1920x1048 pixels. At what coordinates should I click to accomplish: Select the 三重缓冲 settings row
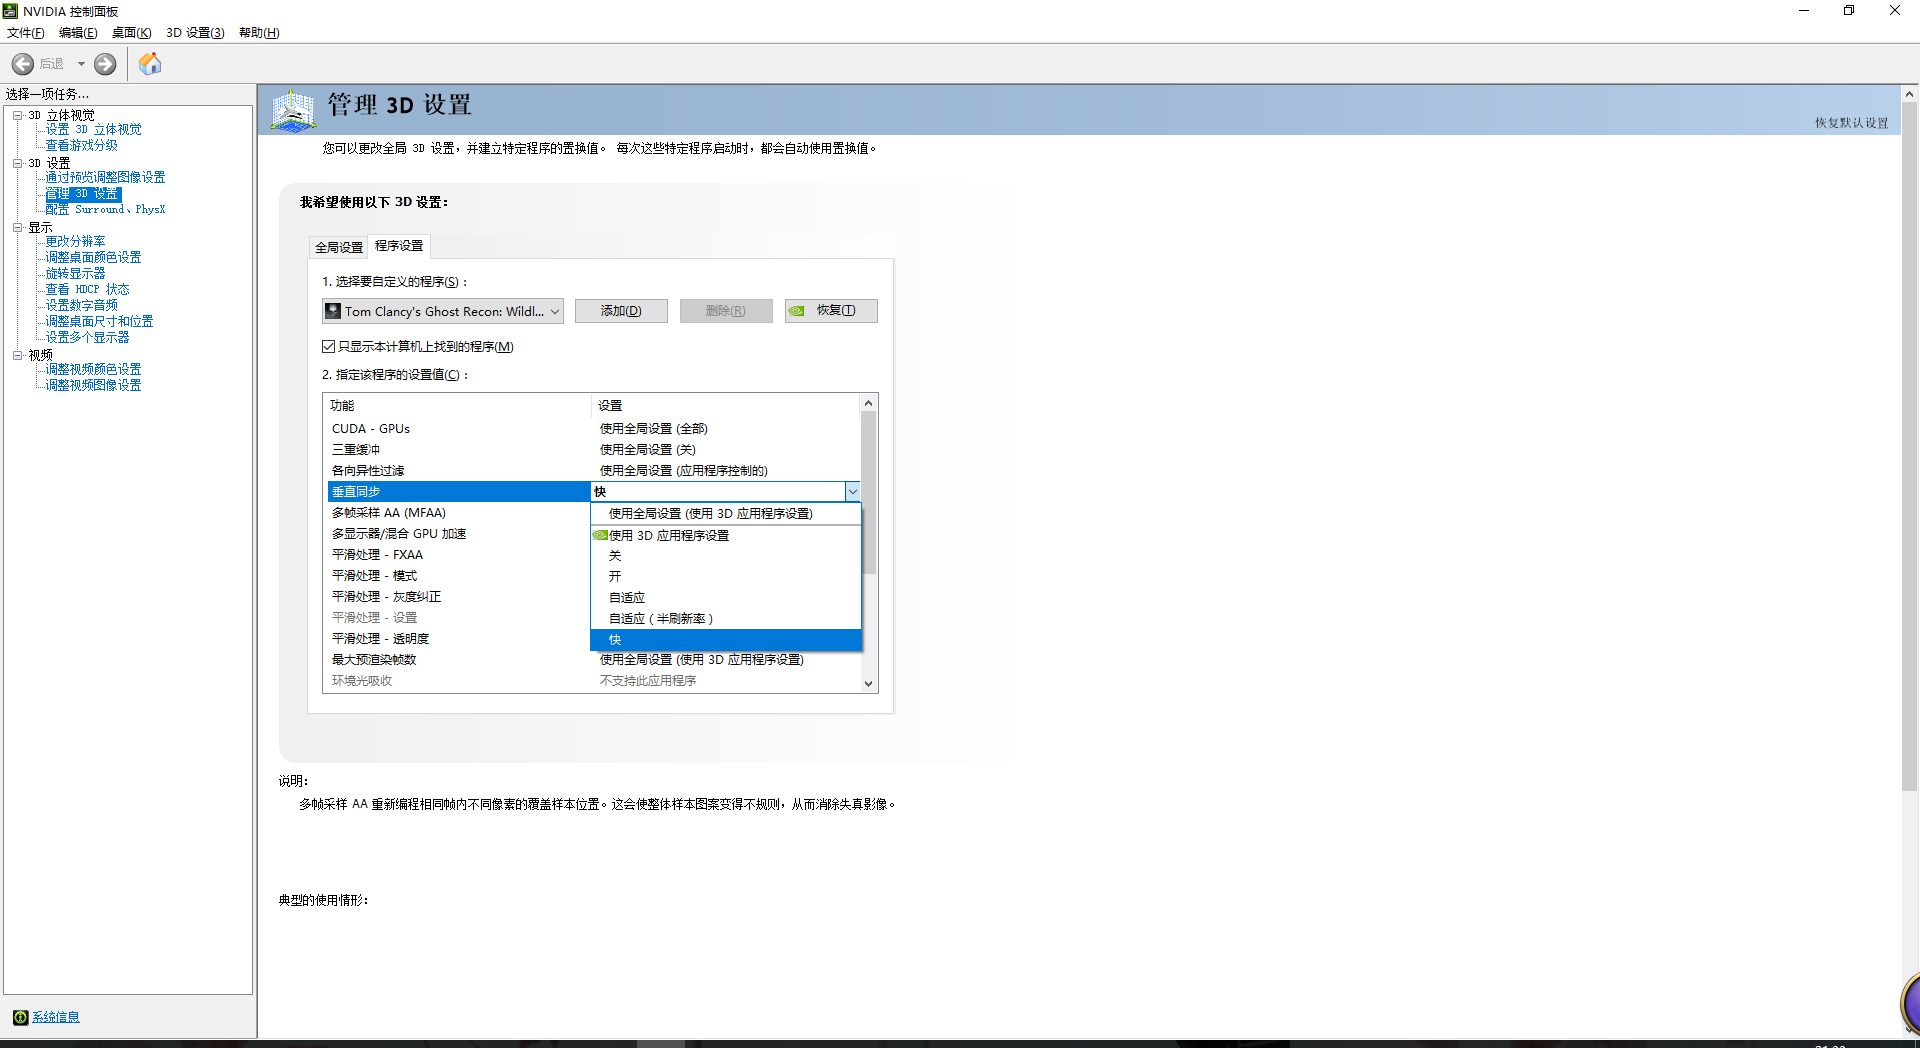pyautogui.click(x=594, y=450)
